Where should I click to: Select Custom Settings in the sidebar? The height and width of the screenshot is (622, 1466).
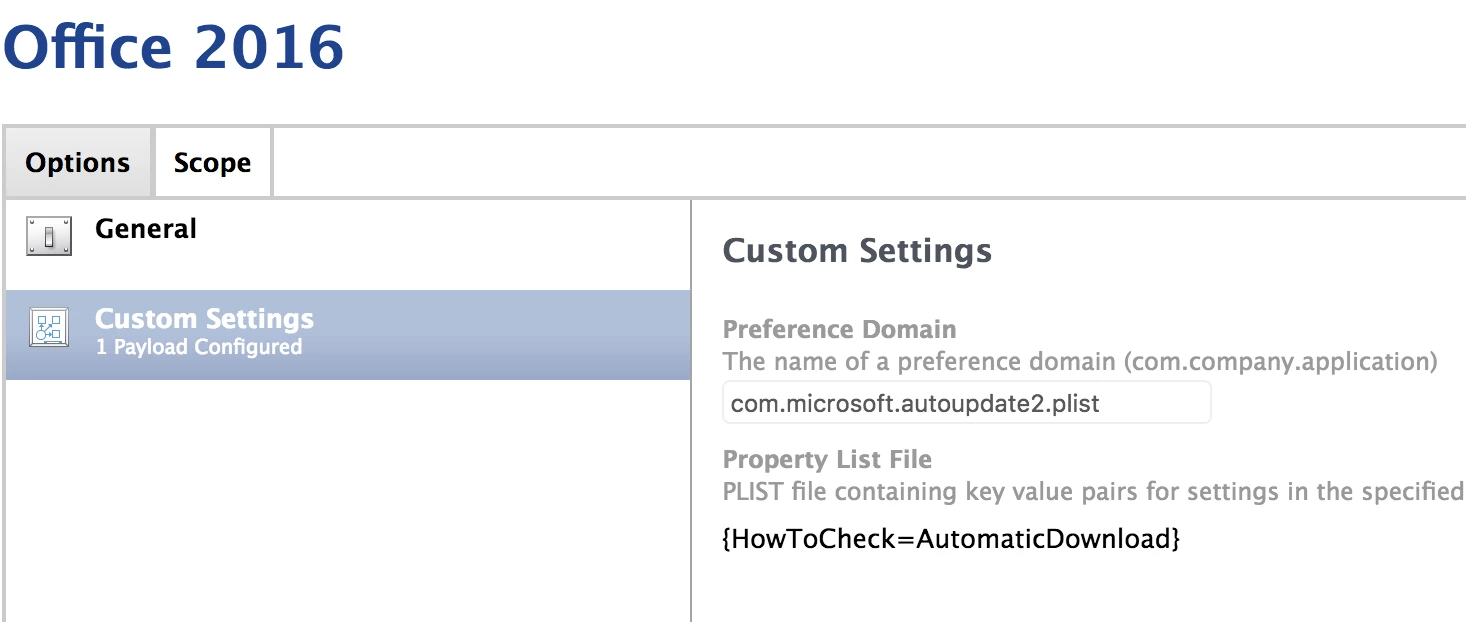[348, 335]
